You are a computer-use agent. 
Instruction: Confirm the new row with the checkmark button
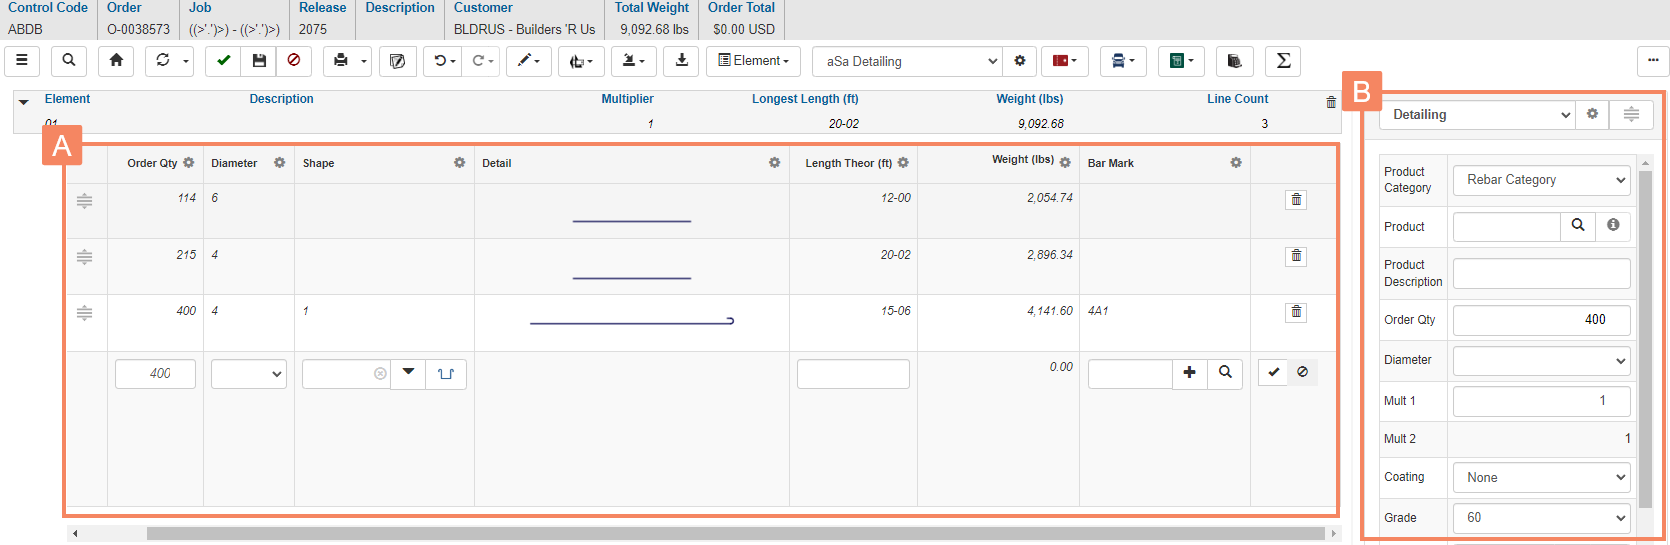tap(1273, 372)
